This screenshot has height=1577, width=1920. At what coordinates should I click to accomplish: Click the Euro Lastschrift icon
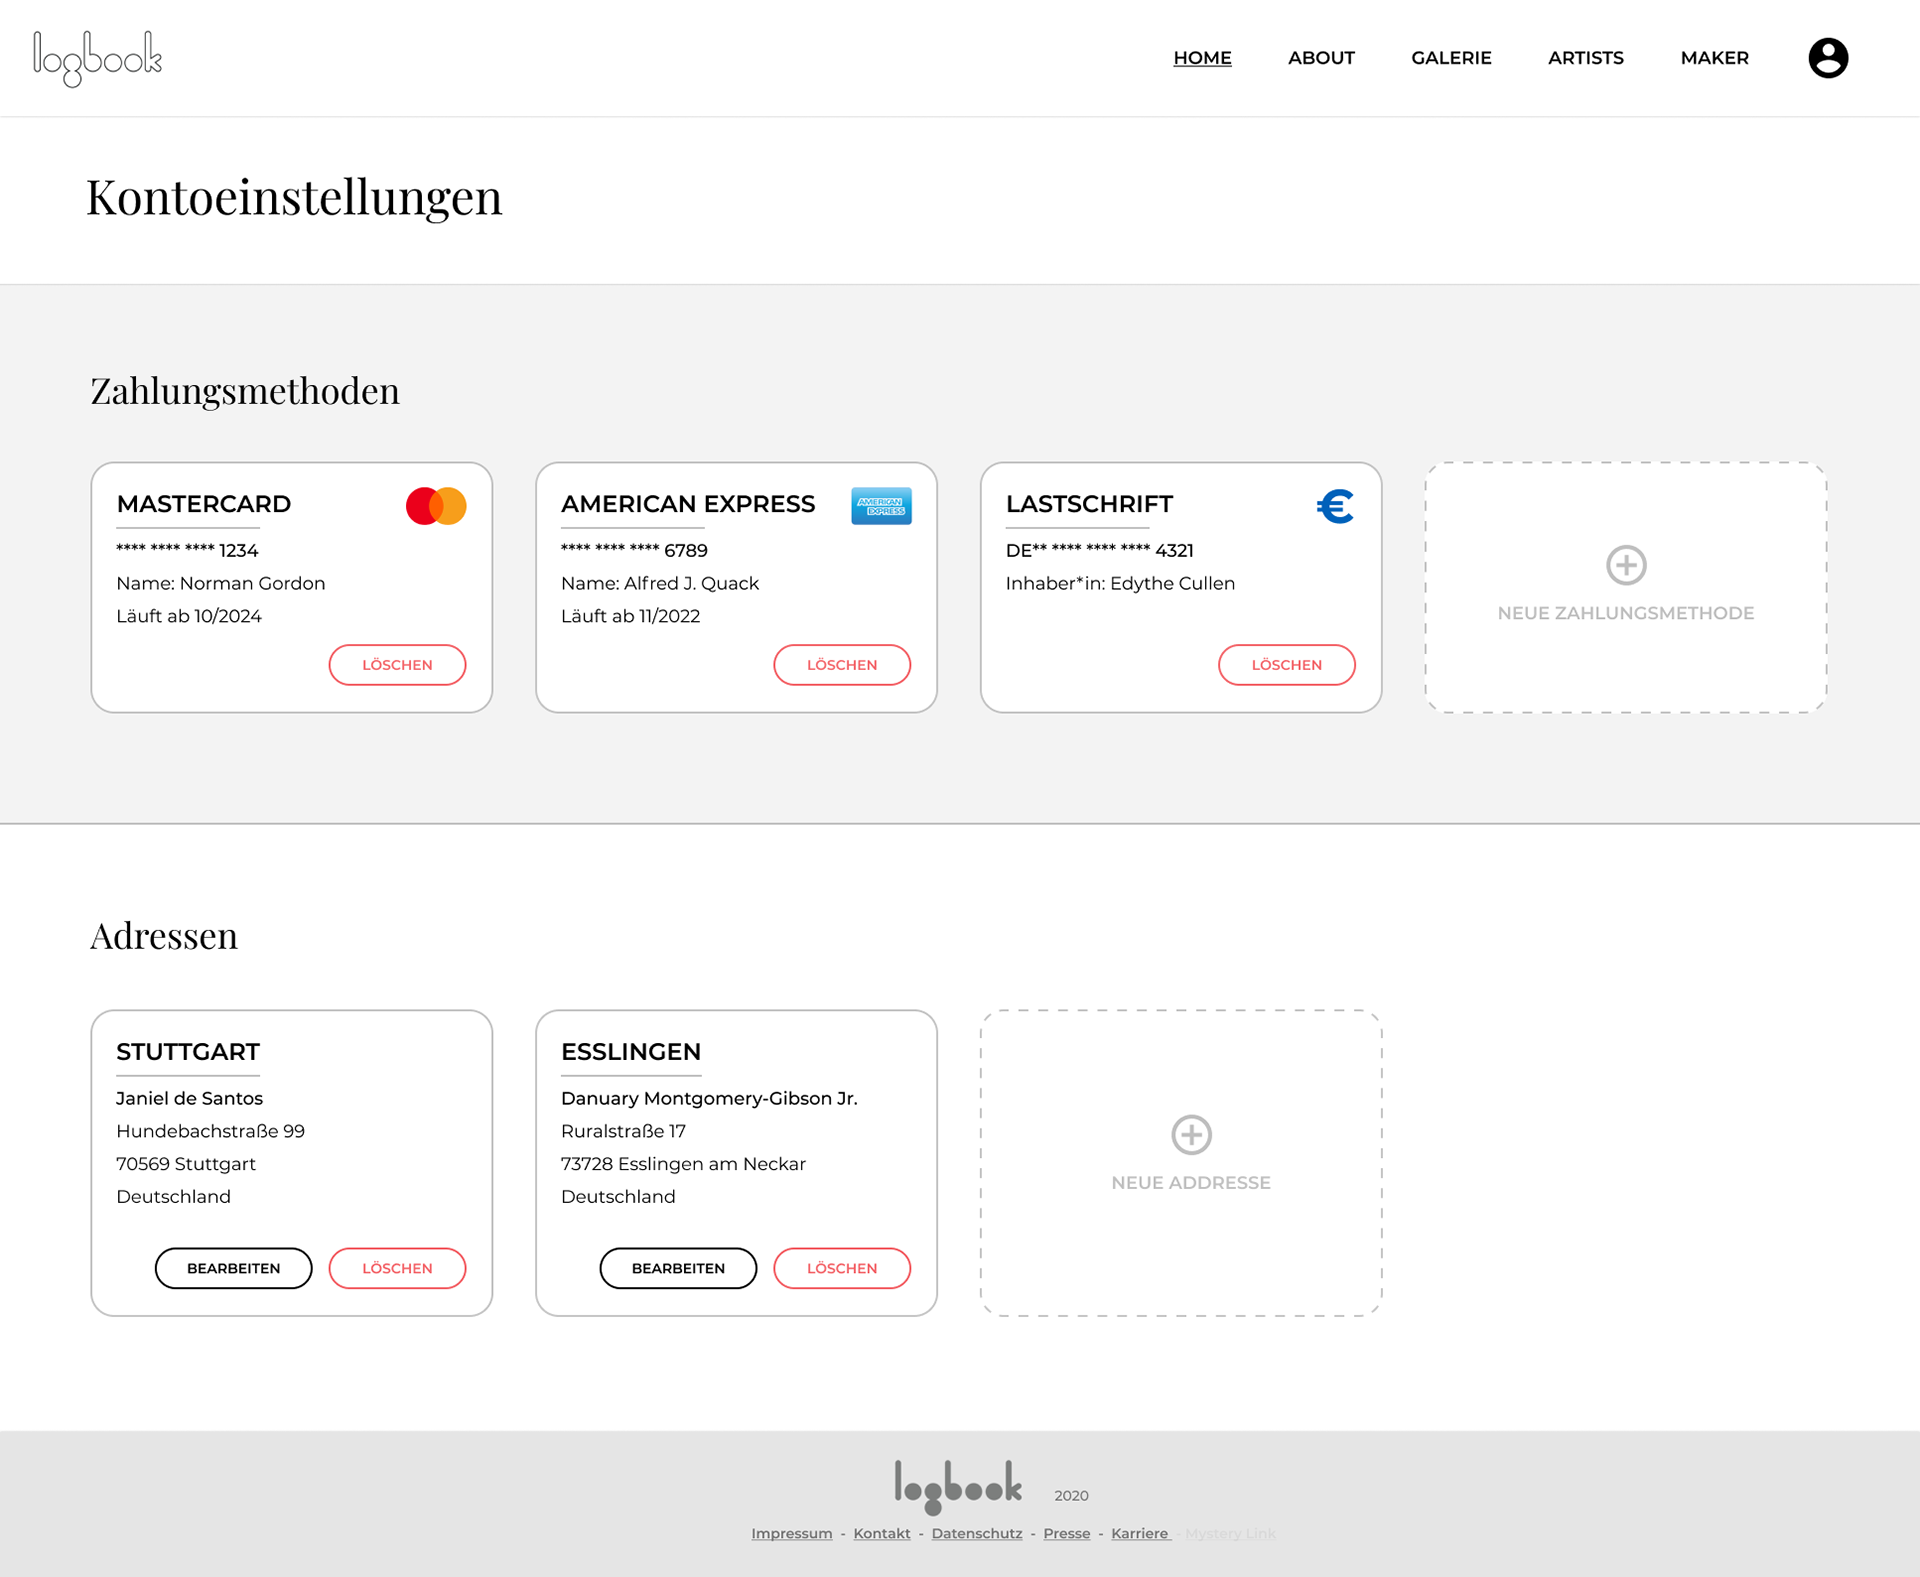click(x=1335, y=506)
